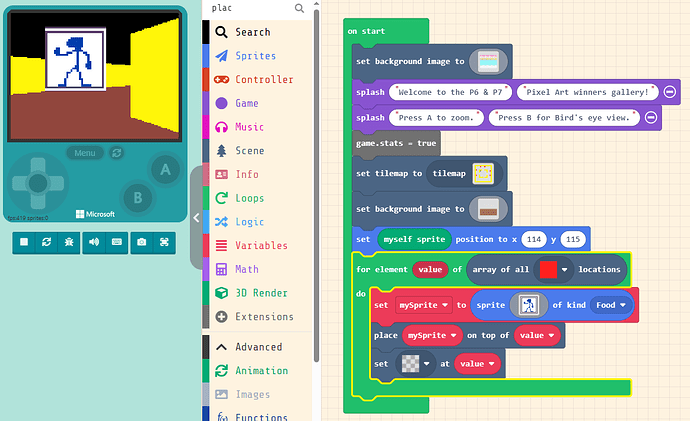Open the mySprite variable dropdown in set block
690x421 pixels.
tap(423, 305)
